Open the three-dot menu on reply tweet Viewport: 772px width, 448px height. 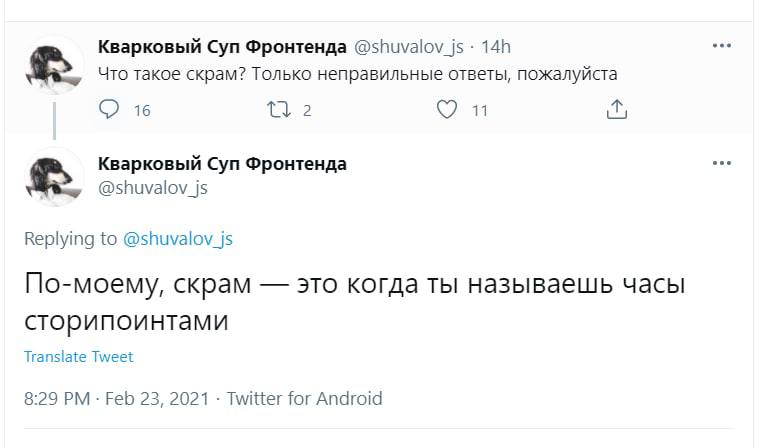coord(721,162)
